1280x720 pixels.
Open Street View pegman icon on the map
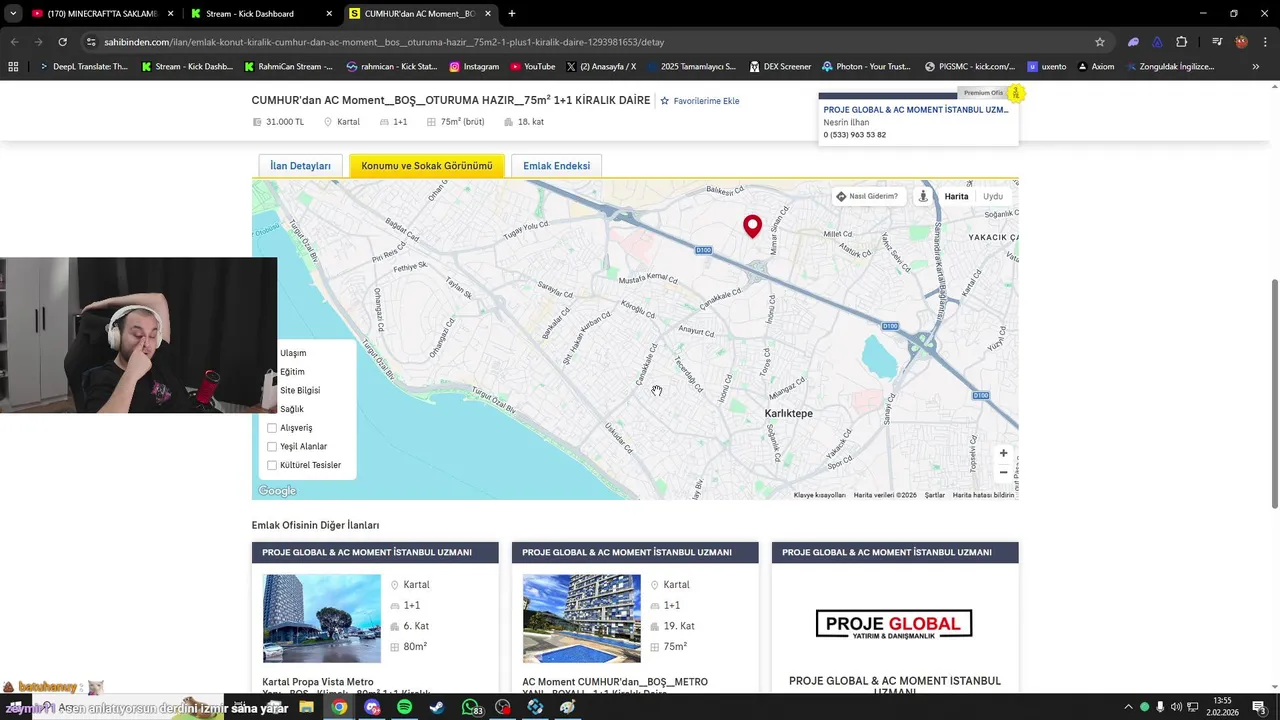923,196
